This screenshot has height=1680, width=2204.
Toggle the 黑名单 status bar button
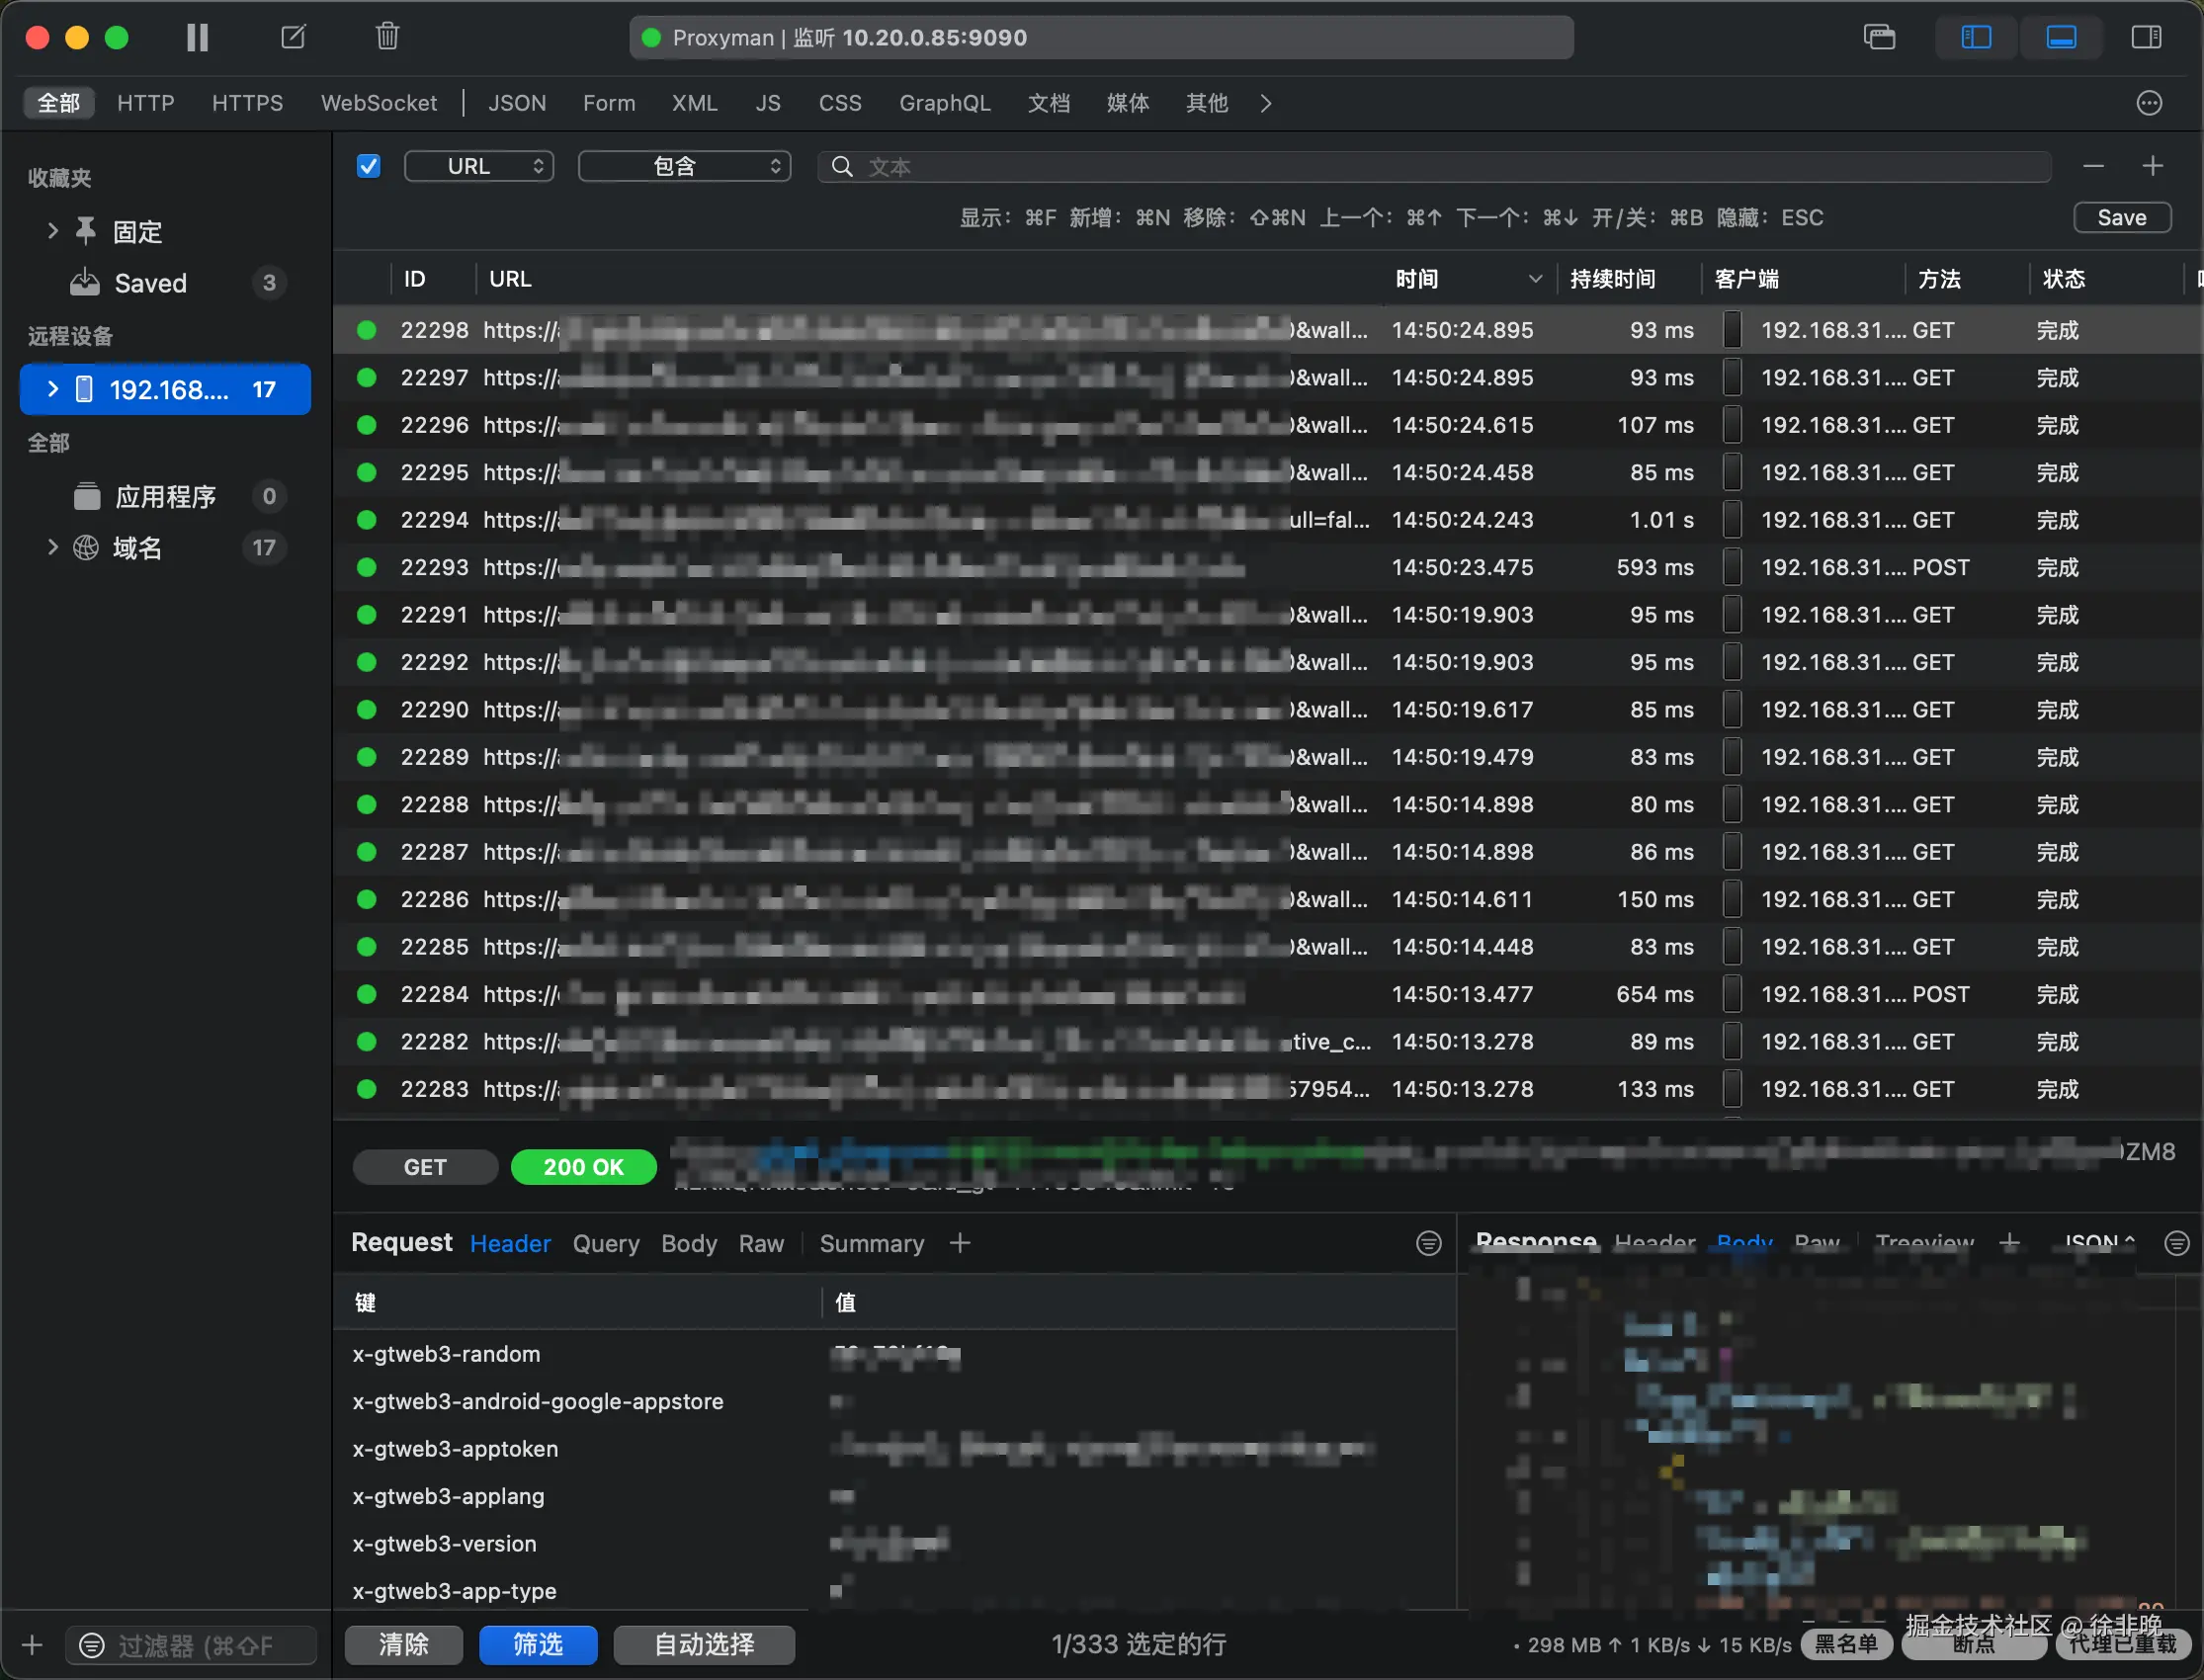click(x=1846, y=1645)
